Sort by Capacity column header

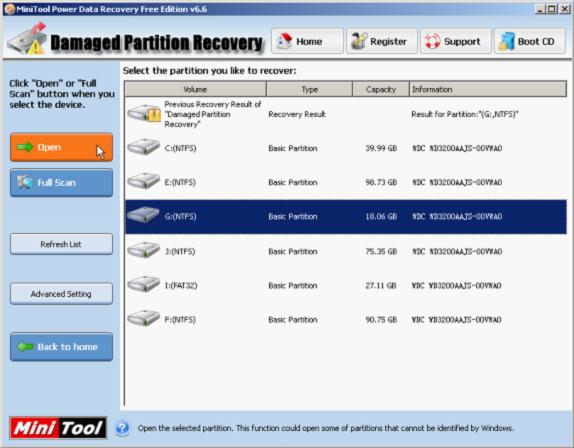click(381, 89)
